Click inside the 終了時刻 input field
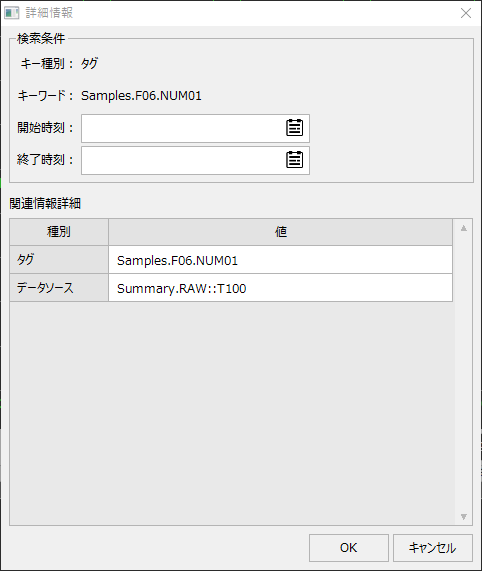 (182, 160)
